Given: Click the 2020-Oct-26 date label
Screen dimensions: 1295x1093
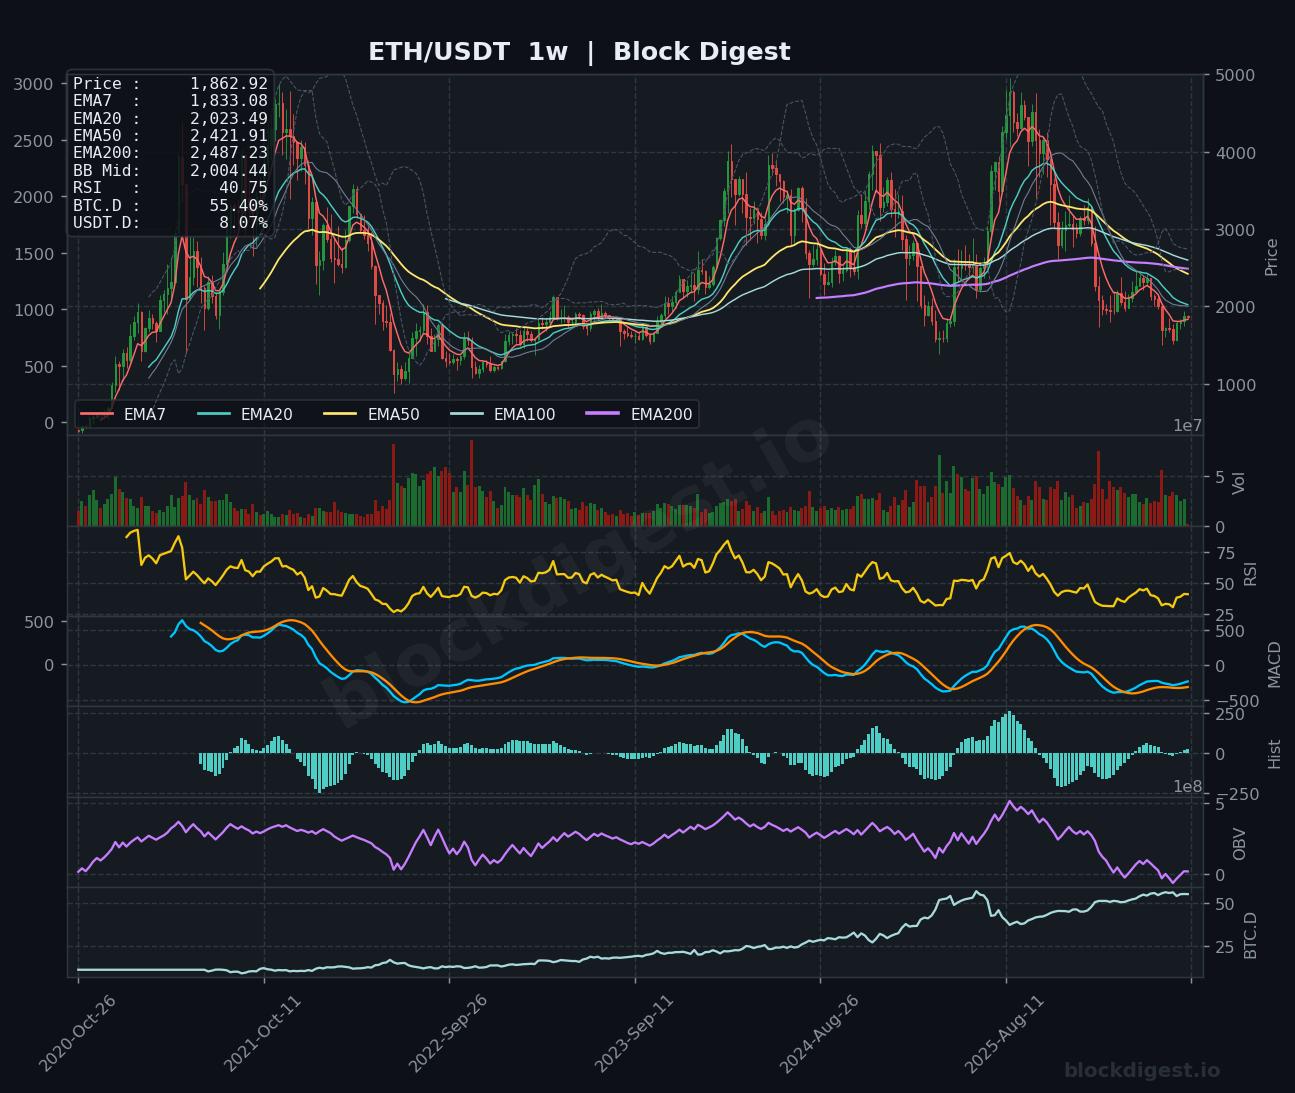Looking at the screenshot, I should coord(78,1034).
